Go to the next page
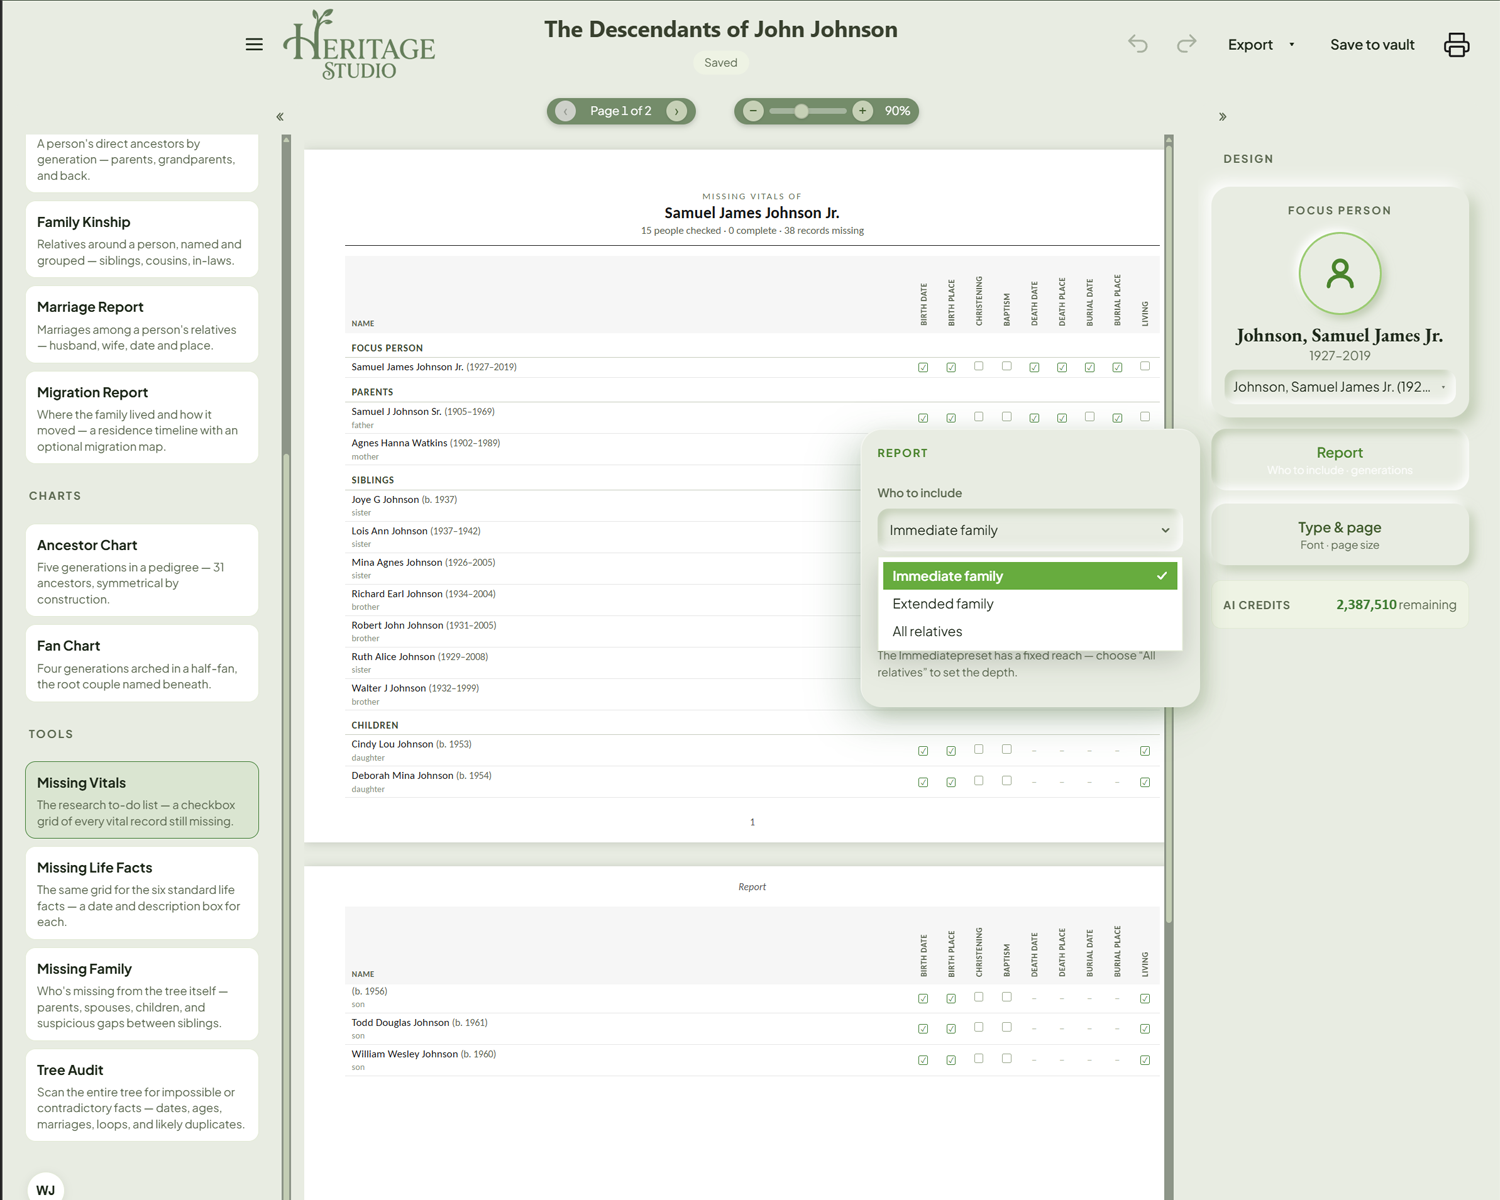1500x1200 pixels. point(677,111)
